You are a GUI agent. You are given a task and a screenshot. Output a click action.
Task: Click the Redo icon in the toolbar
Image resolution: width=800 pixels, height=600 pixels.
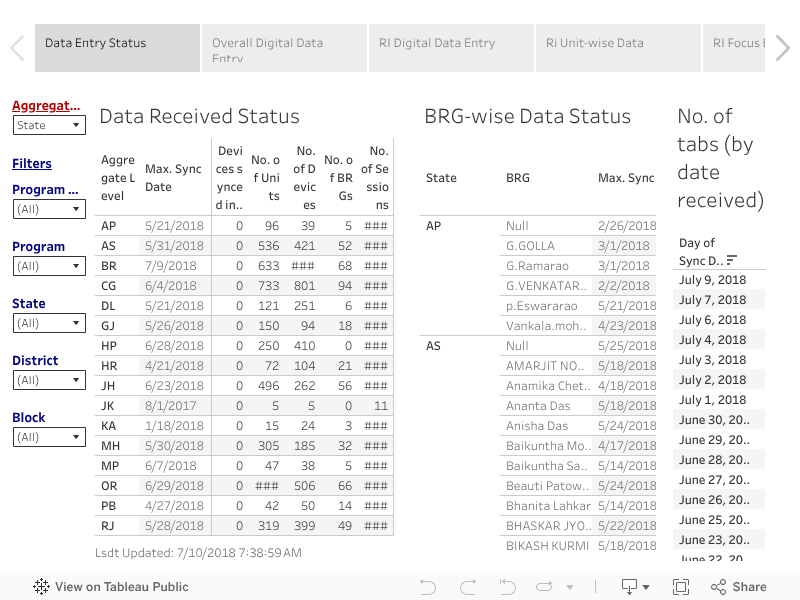[467, 587]
